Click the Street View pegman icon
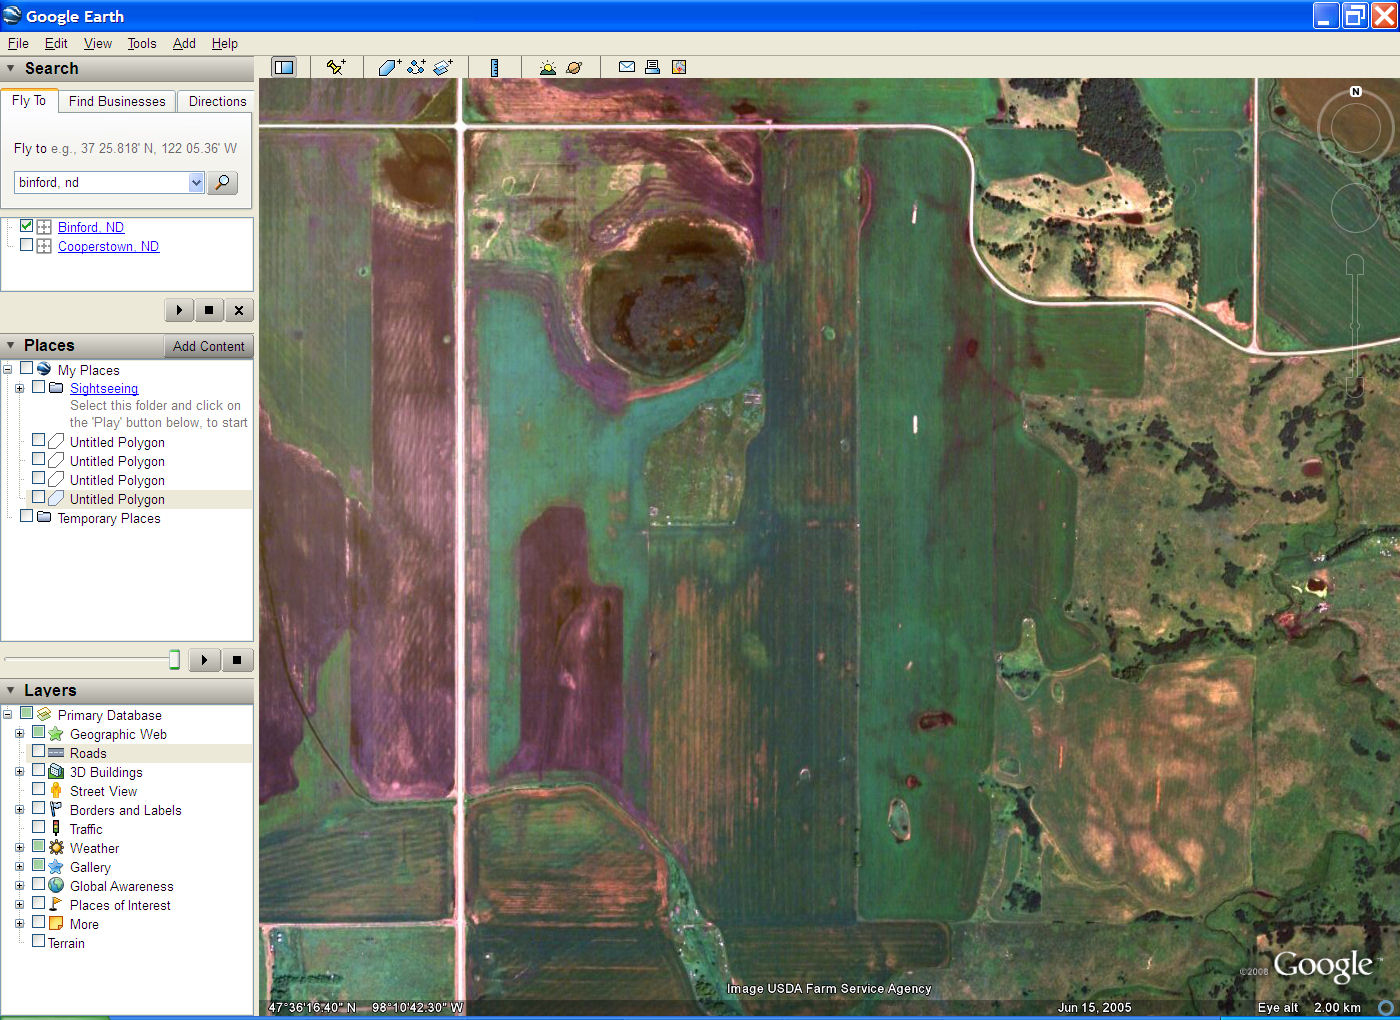Viewport: 1400px width, 1020px height. coord(56,791)
